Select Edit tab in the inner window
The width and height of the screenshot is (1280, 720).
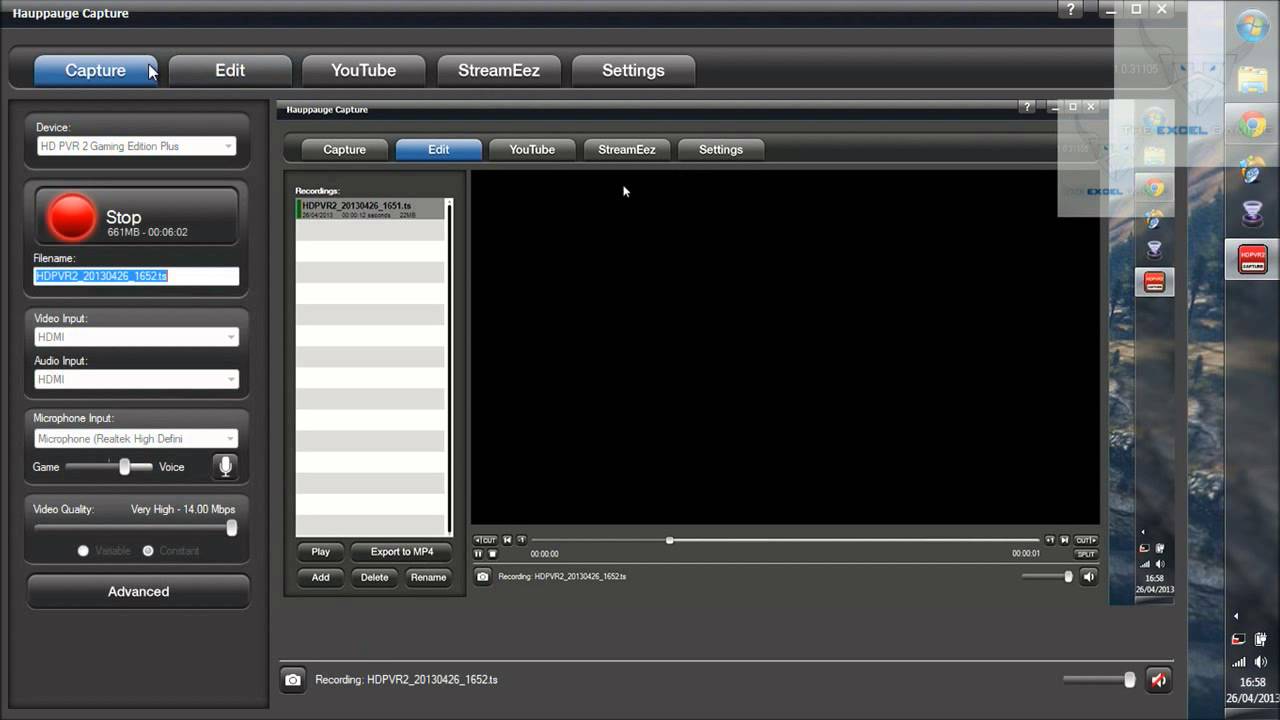[x=439, y=150]
